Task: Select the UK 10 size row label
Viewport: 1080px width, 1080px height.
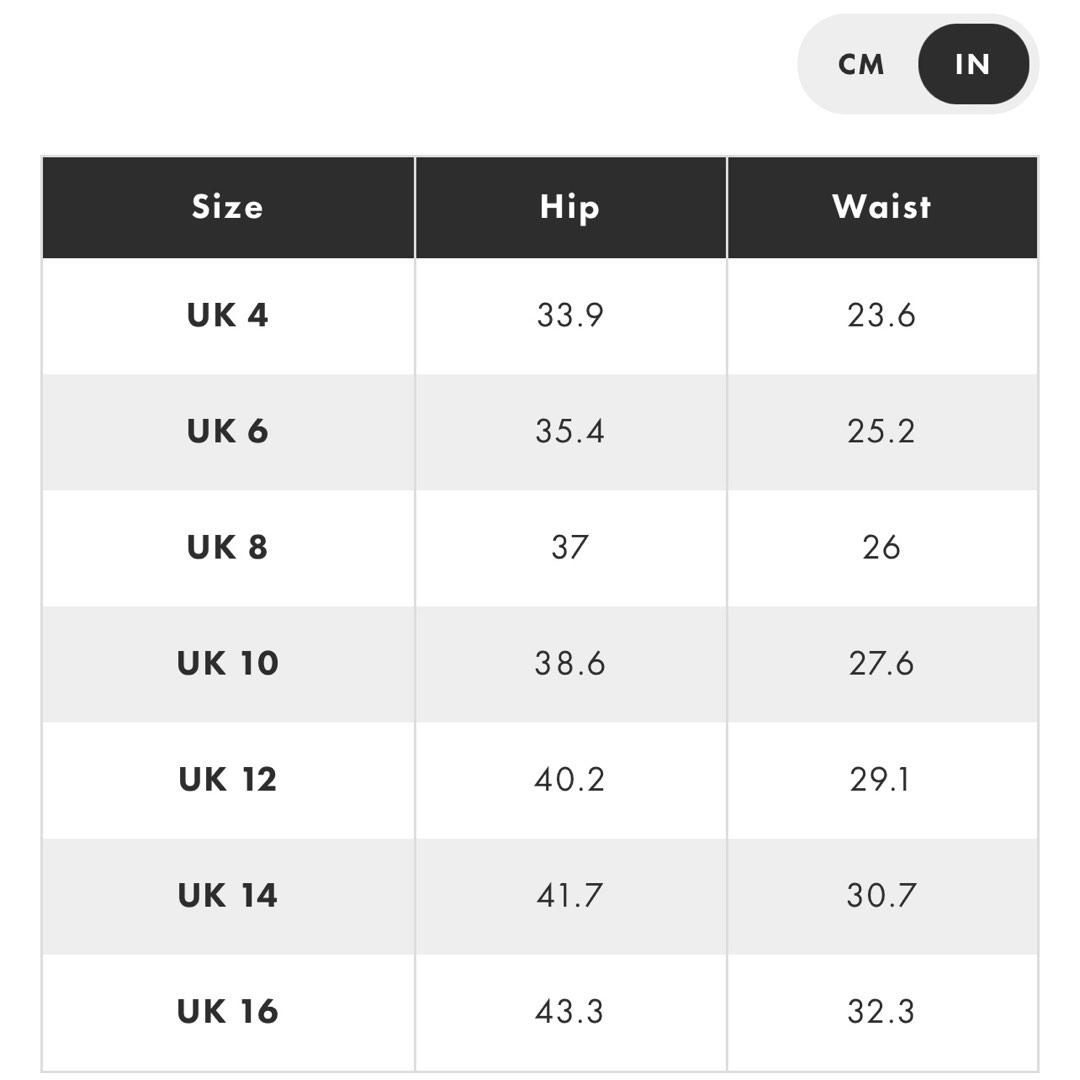Action: (228, 663)
